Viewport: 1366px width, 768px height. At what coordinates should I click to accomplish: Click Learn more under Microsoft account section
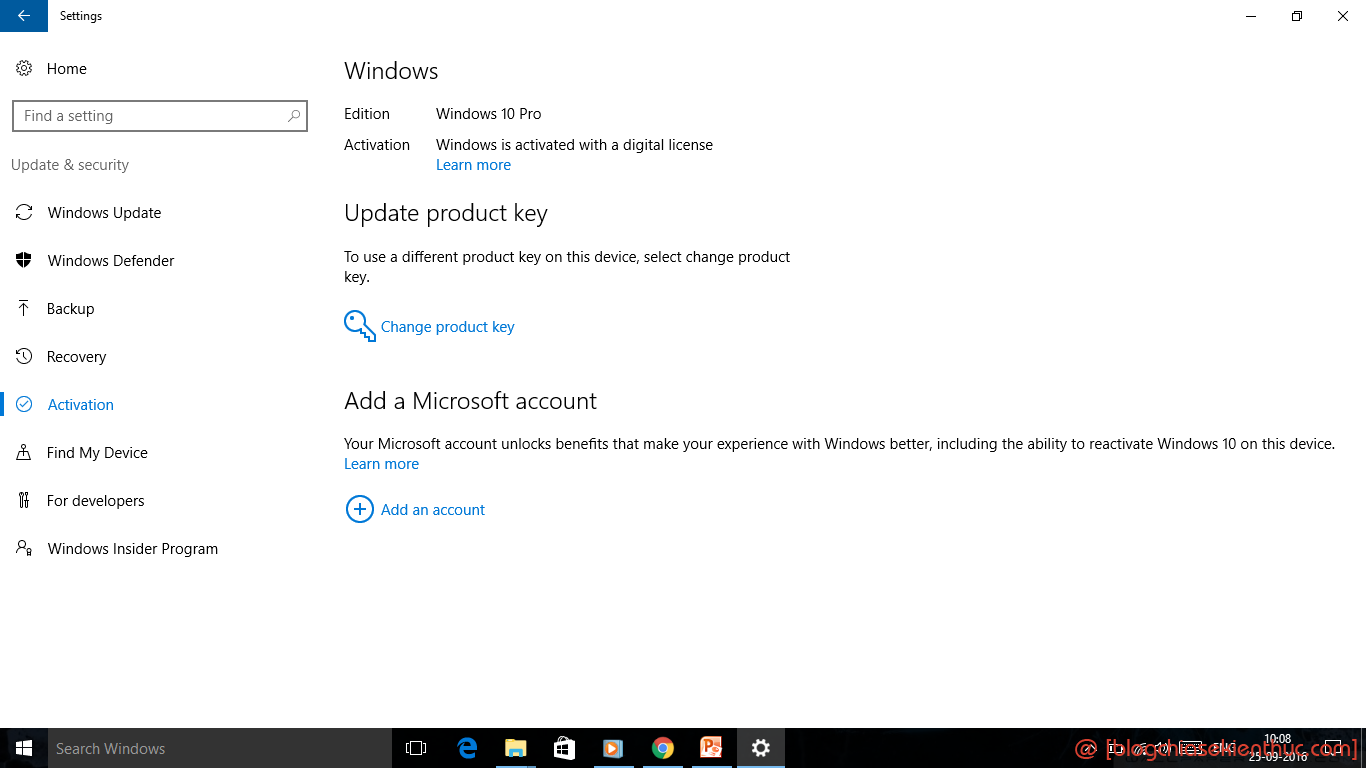pyautogui.click(x=381, y=464)
